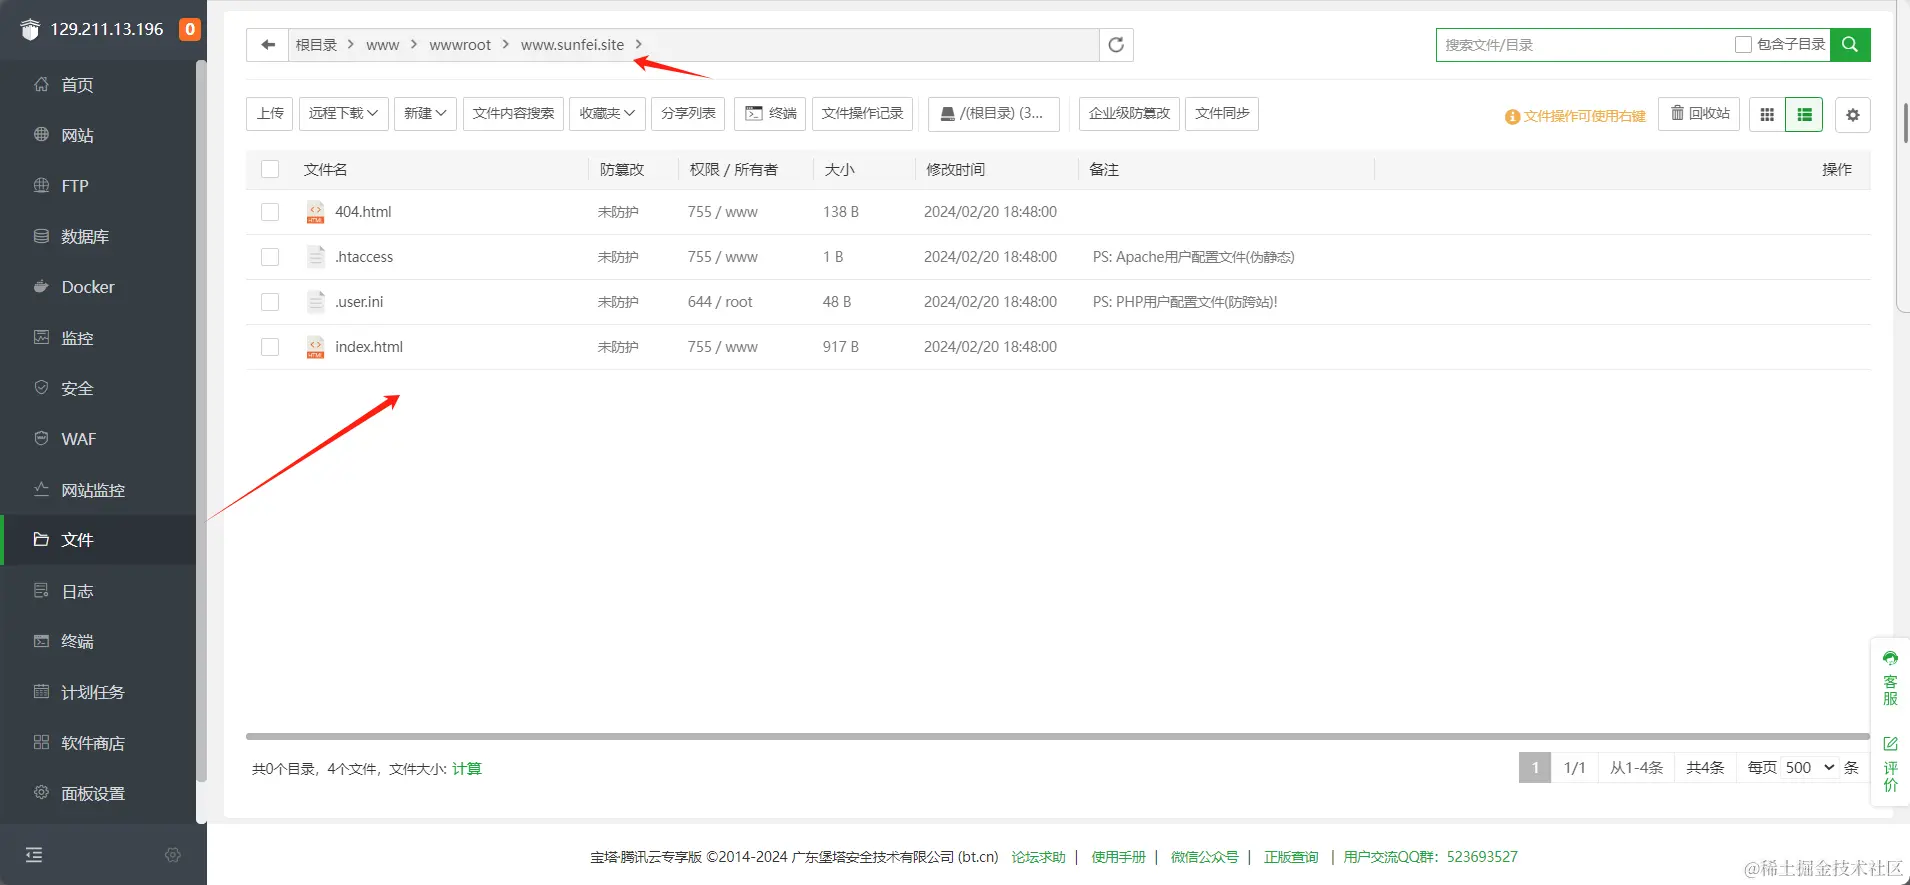Open 分享列表 button
This screenshot has height=885, width=1910.
[x=688, y=114]
